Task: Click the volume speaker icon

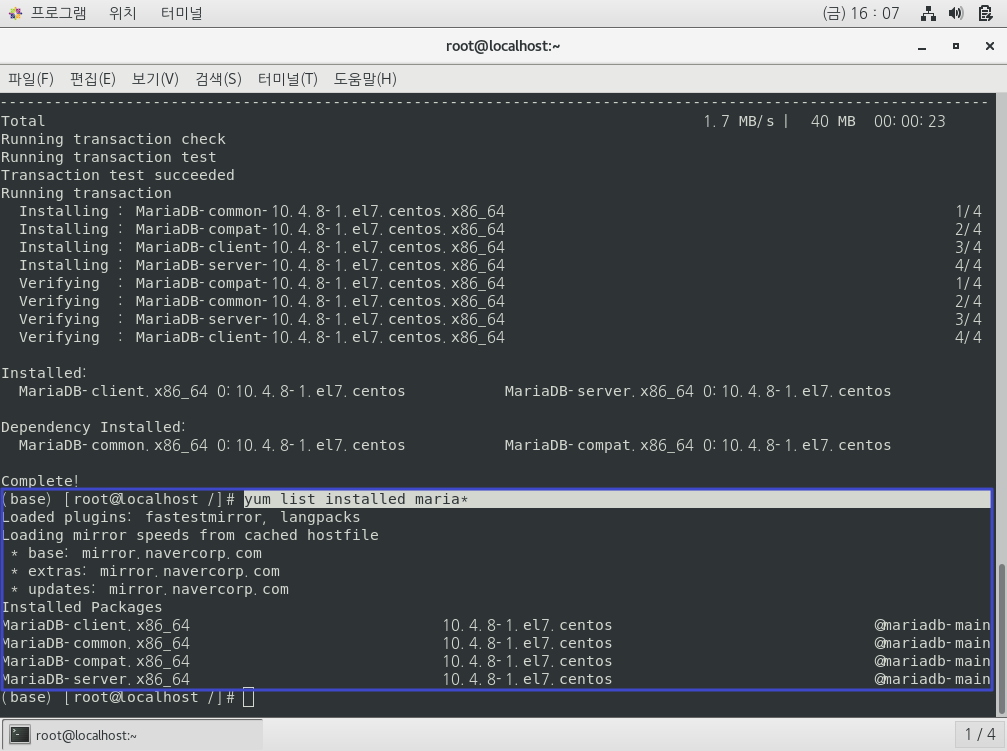Action: (956, 13)
